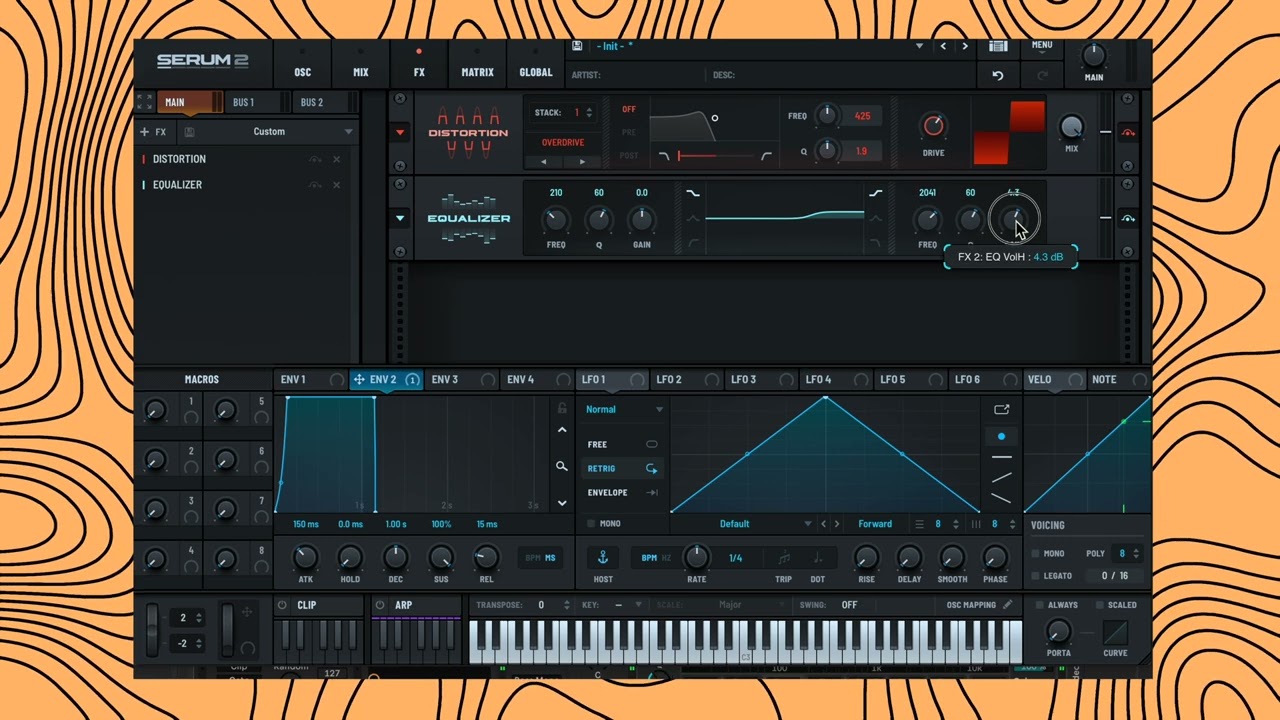This screenshot has height=720, width=1280.
Task: Click the MAIN volume knob
Action: click(1093, 56)
